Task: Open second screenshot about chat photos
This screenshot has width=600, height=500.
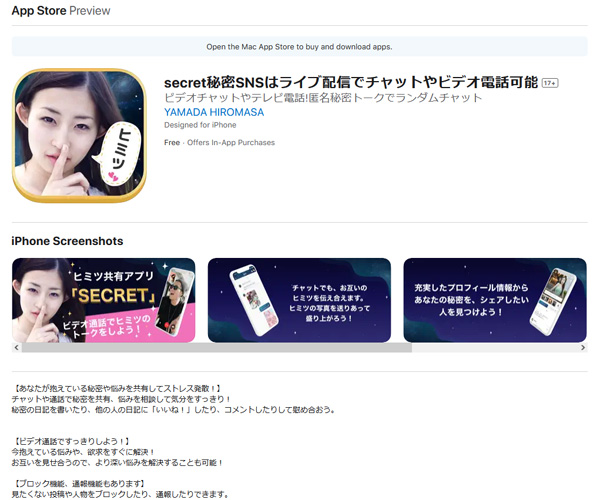Action: (x=299, y=300)
